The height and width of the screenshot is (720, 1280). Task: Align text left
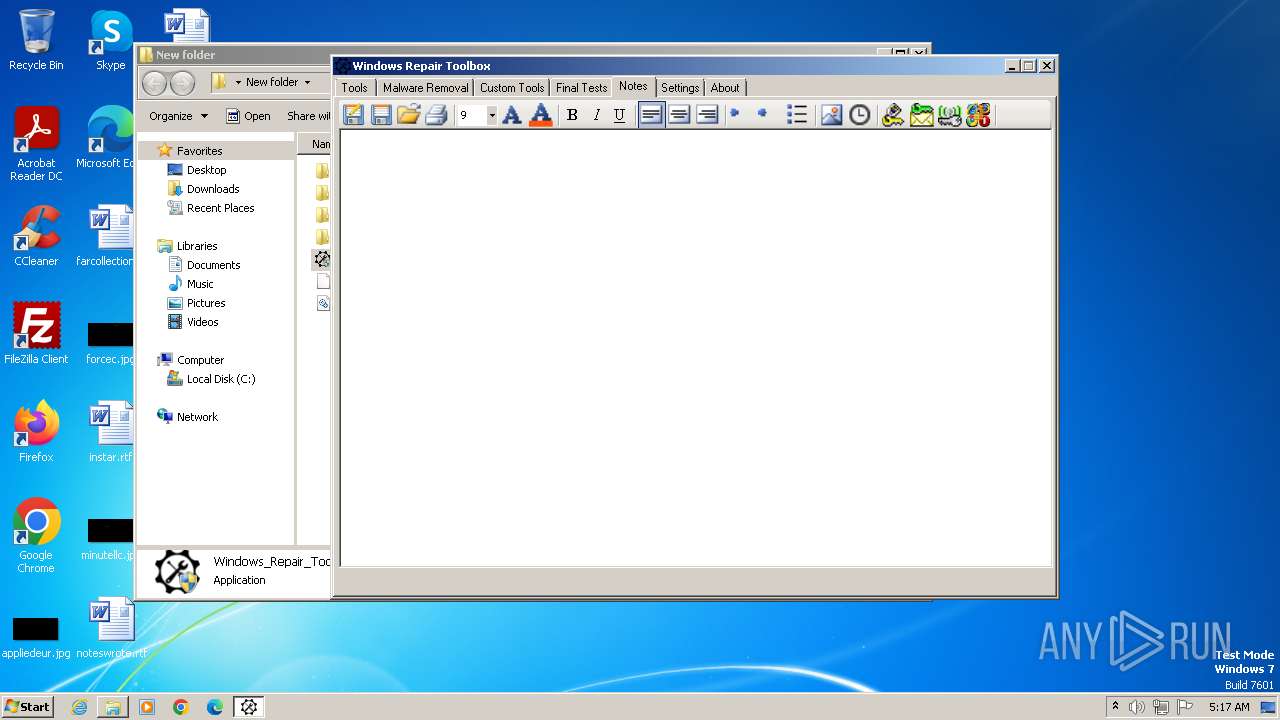pos(651,115)
